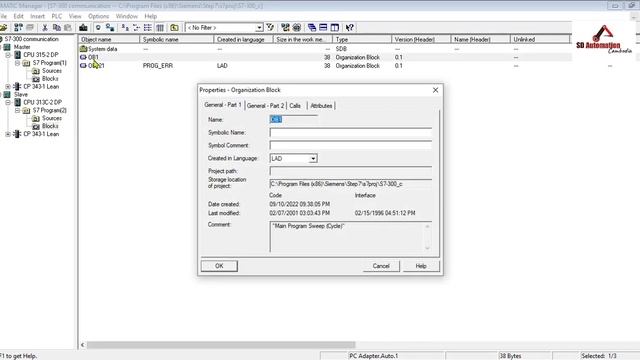Switch to Small Icons view icon
Viewport: 640px width, 360px height.
136,27
